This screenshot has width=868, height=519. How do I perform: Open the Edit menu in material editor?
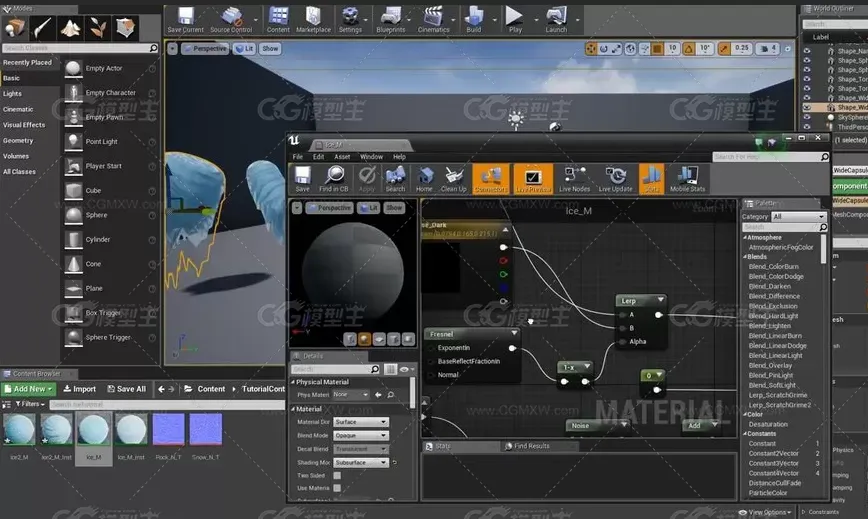(x=318, y=157)
